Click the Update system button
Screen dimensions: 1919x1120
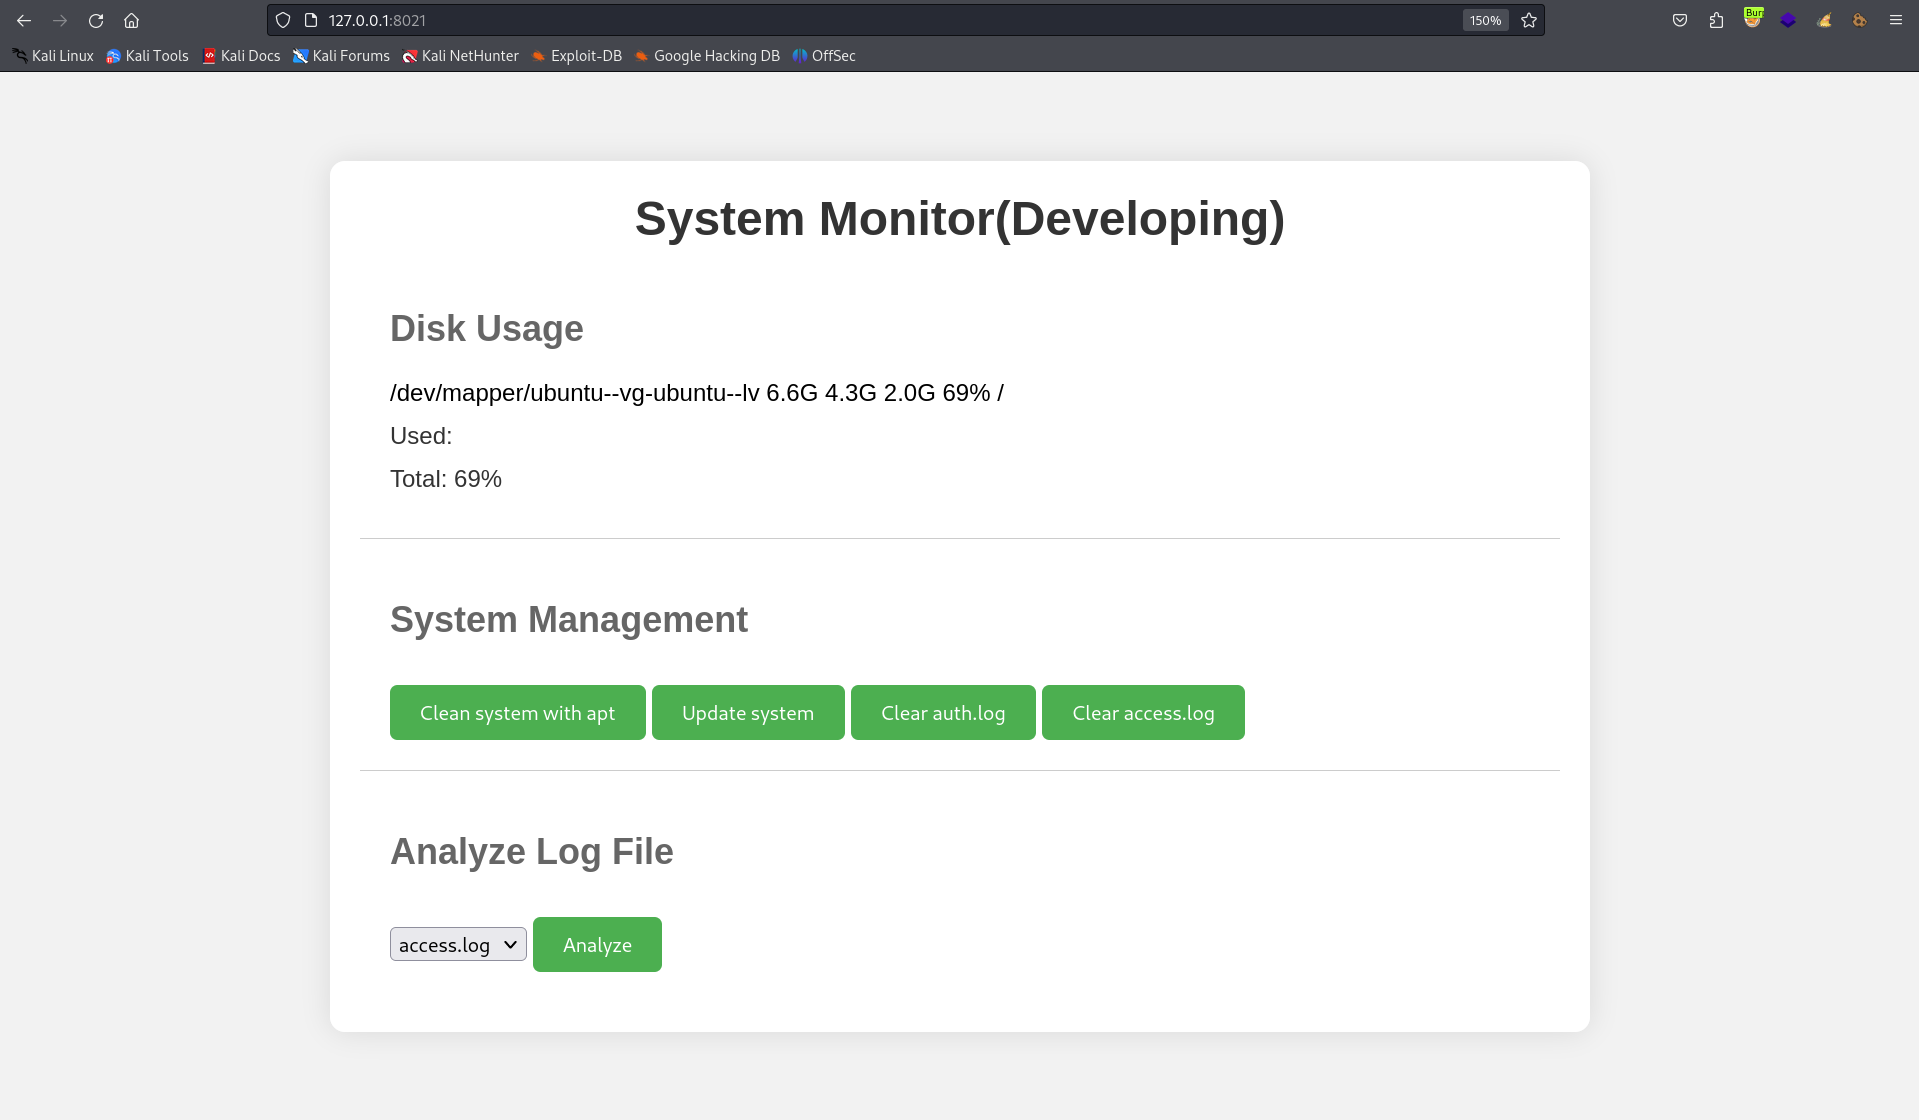tap(748, 713)
